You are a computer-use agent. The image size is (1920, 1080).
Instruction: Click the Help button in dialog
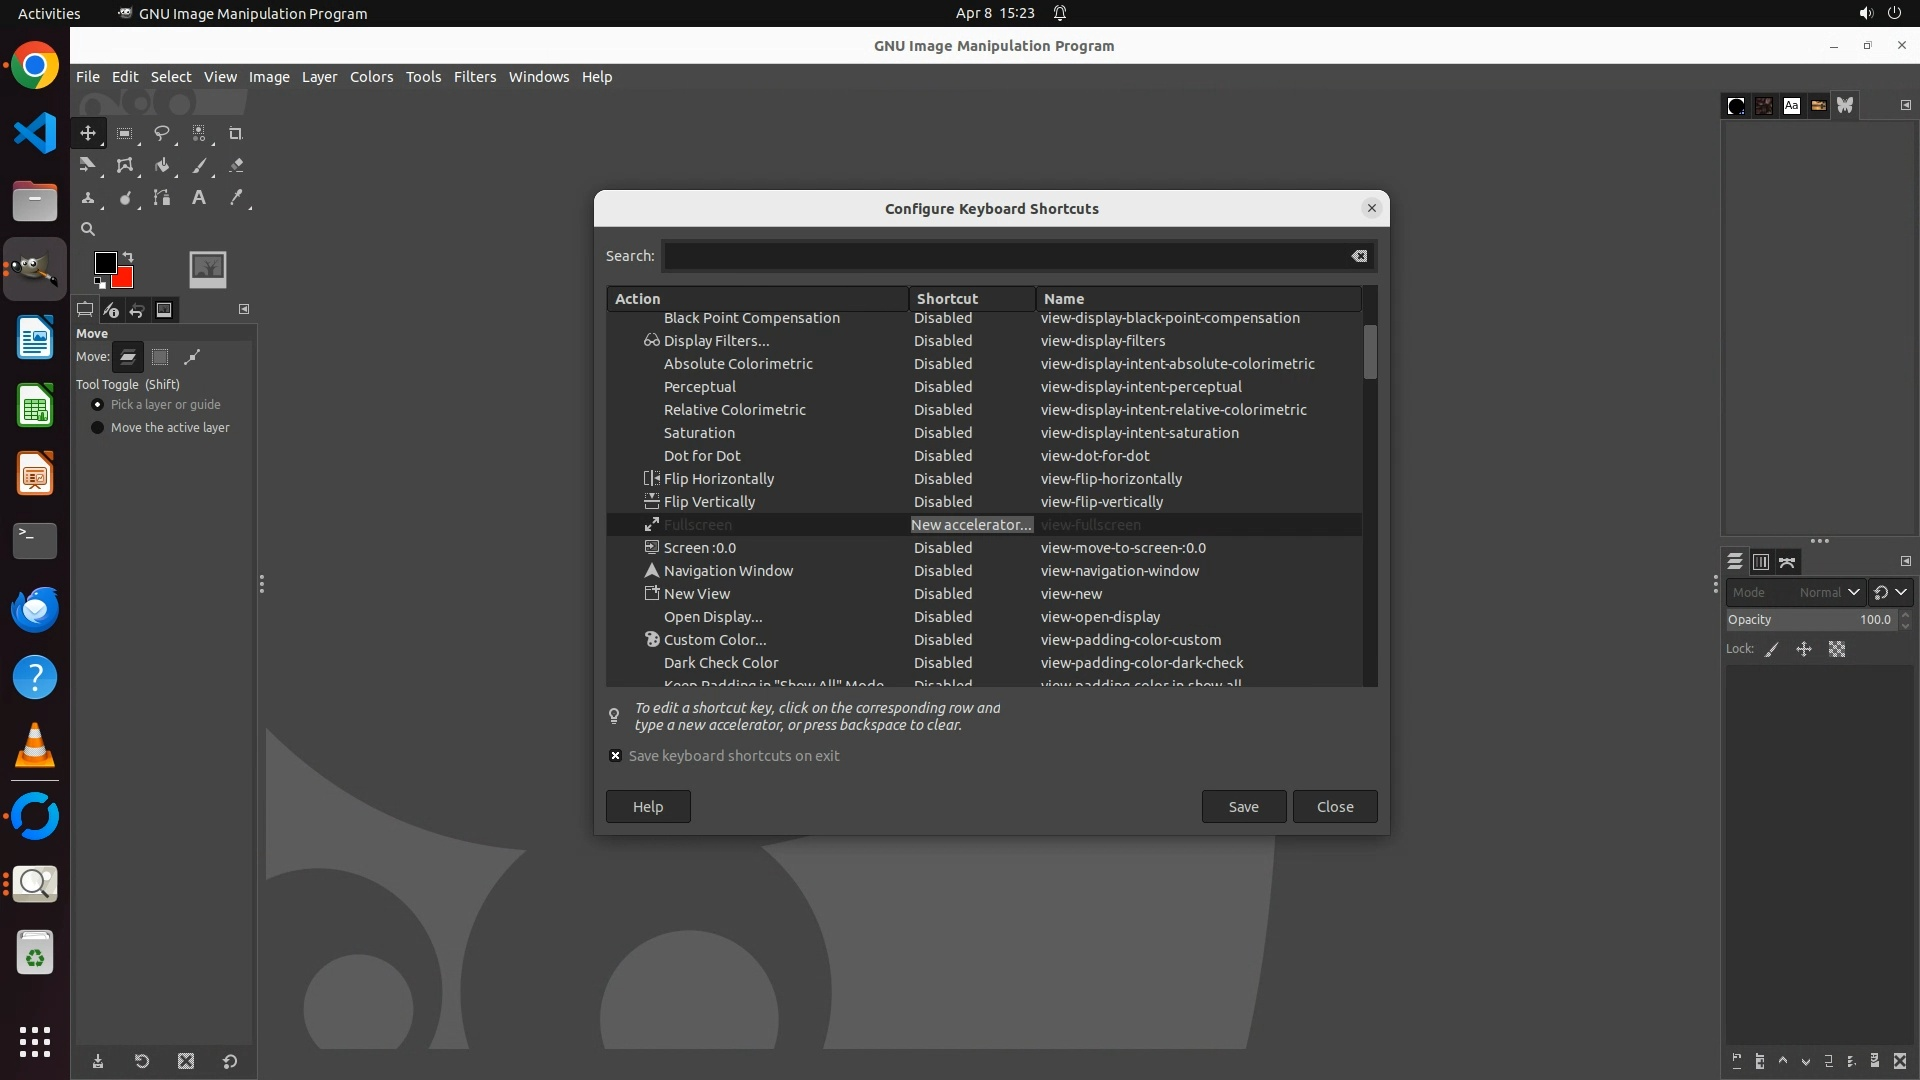click(x=647, y=807)
